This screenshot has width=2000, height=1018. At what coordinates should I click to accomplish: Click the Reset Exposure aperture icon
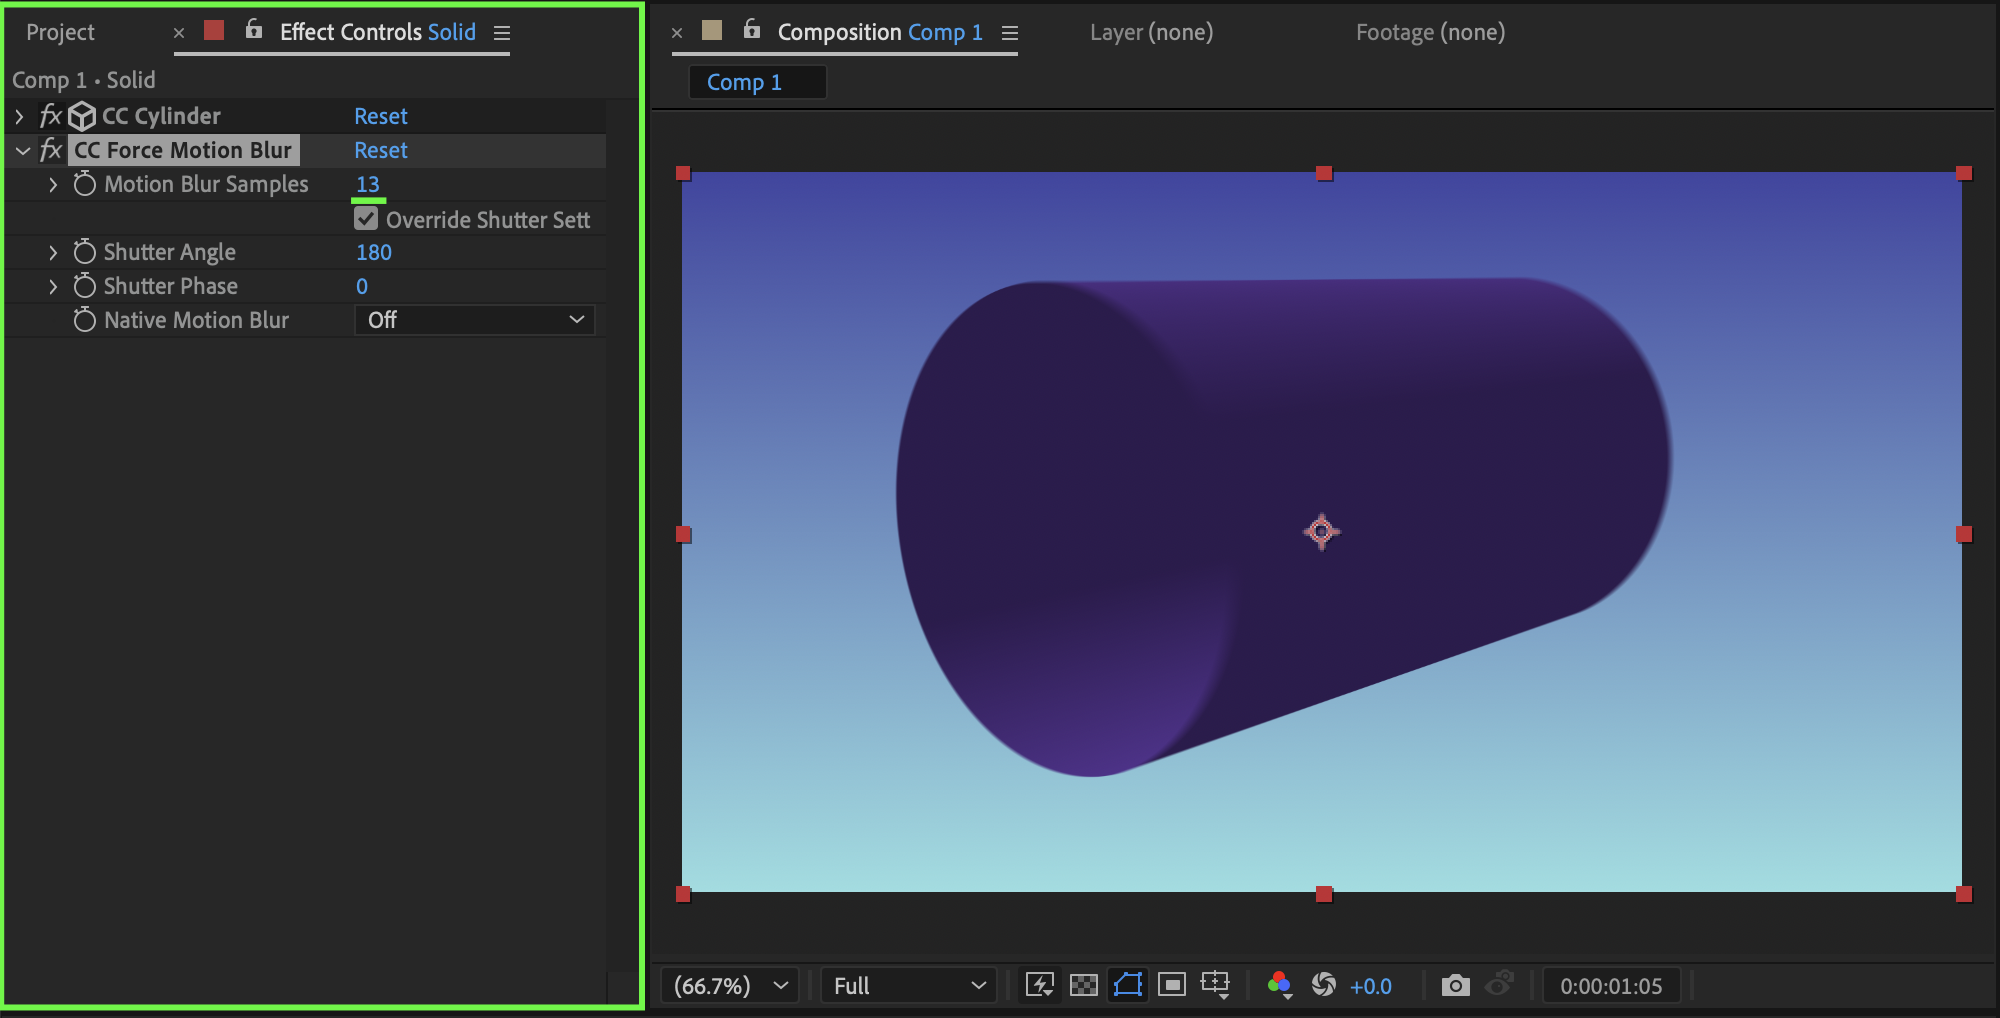click(x=1323, y=985)
